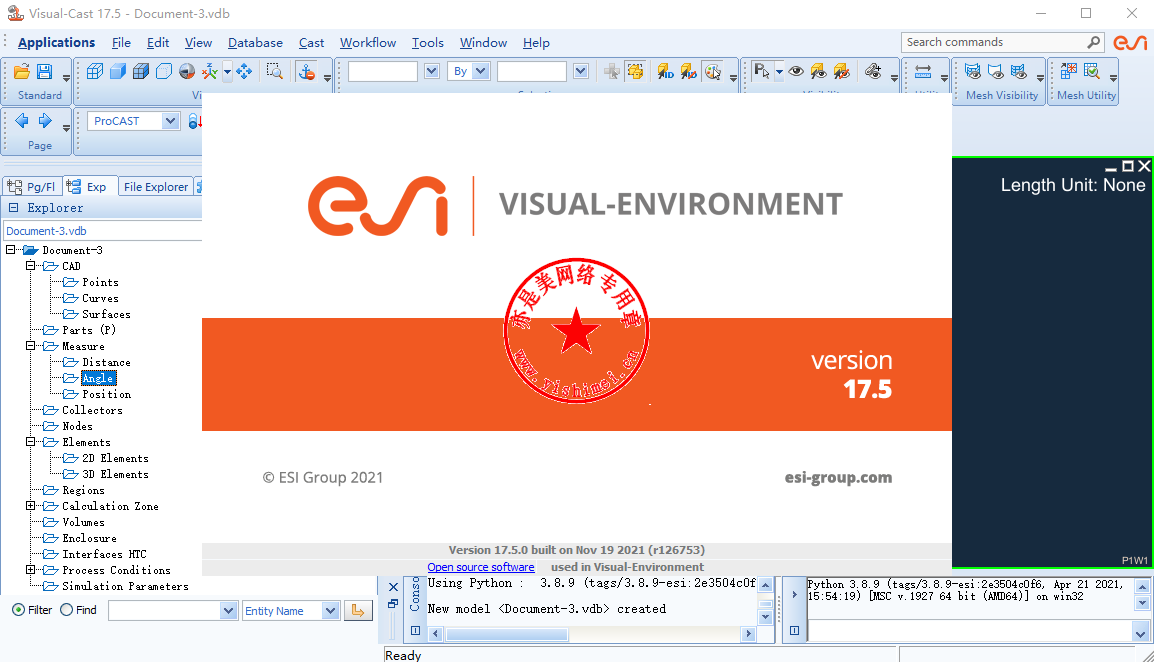Toggle the crossed-out box eye visibility icon
Image resolution: width=1154 pixels, height=662 pixels.
(x=842, y=71)
